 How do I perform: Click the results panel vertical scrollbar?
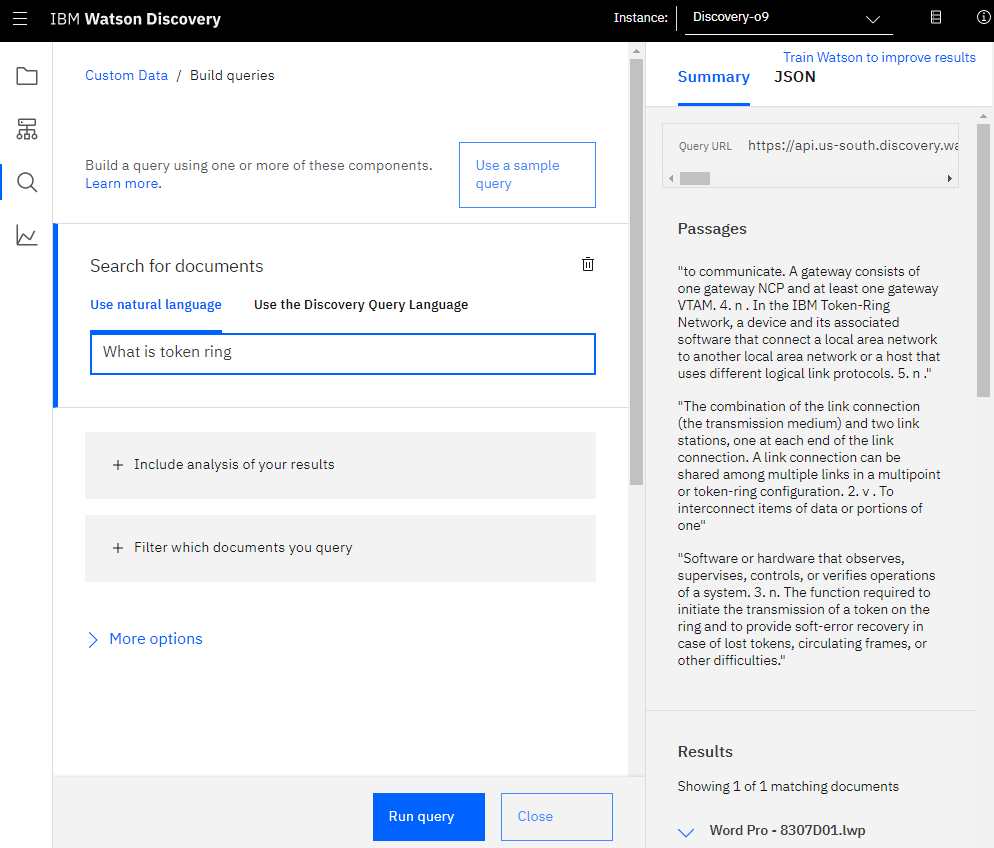coord(983,260)
